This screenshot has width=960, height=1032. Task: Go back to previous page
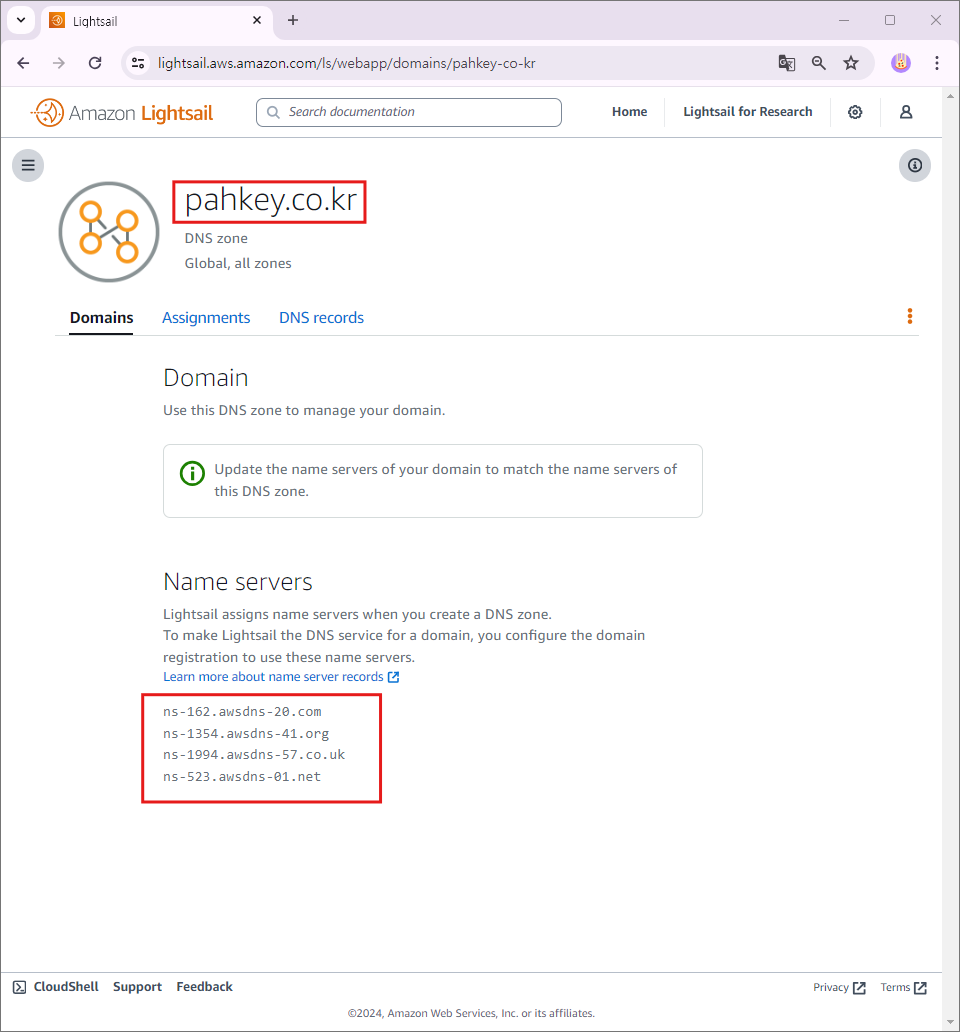pos(24,63)
